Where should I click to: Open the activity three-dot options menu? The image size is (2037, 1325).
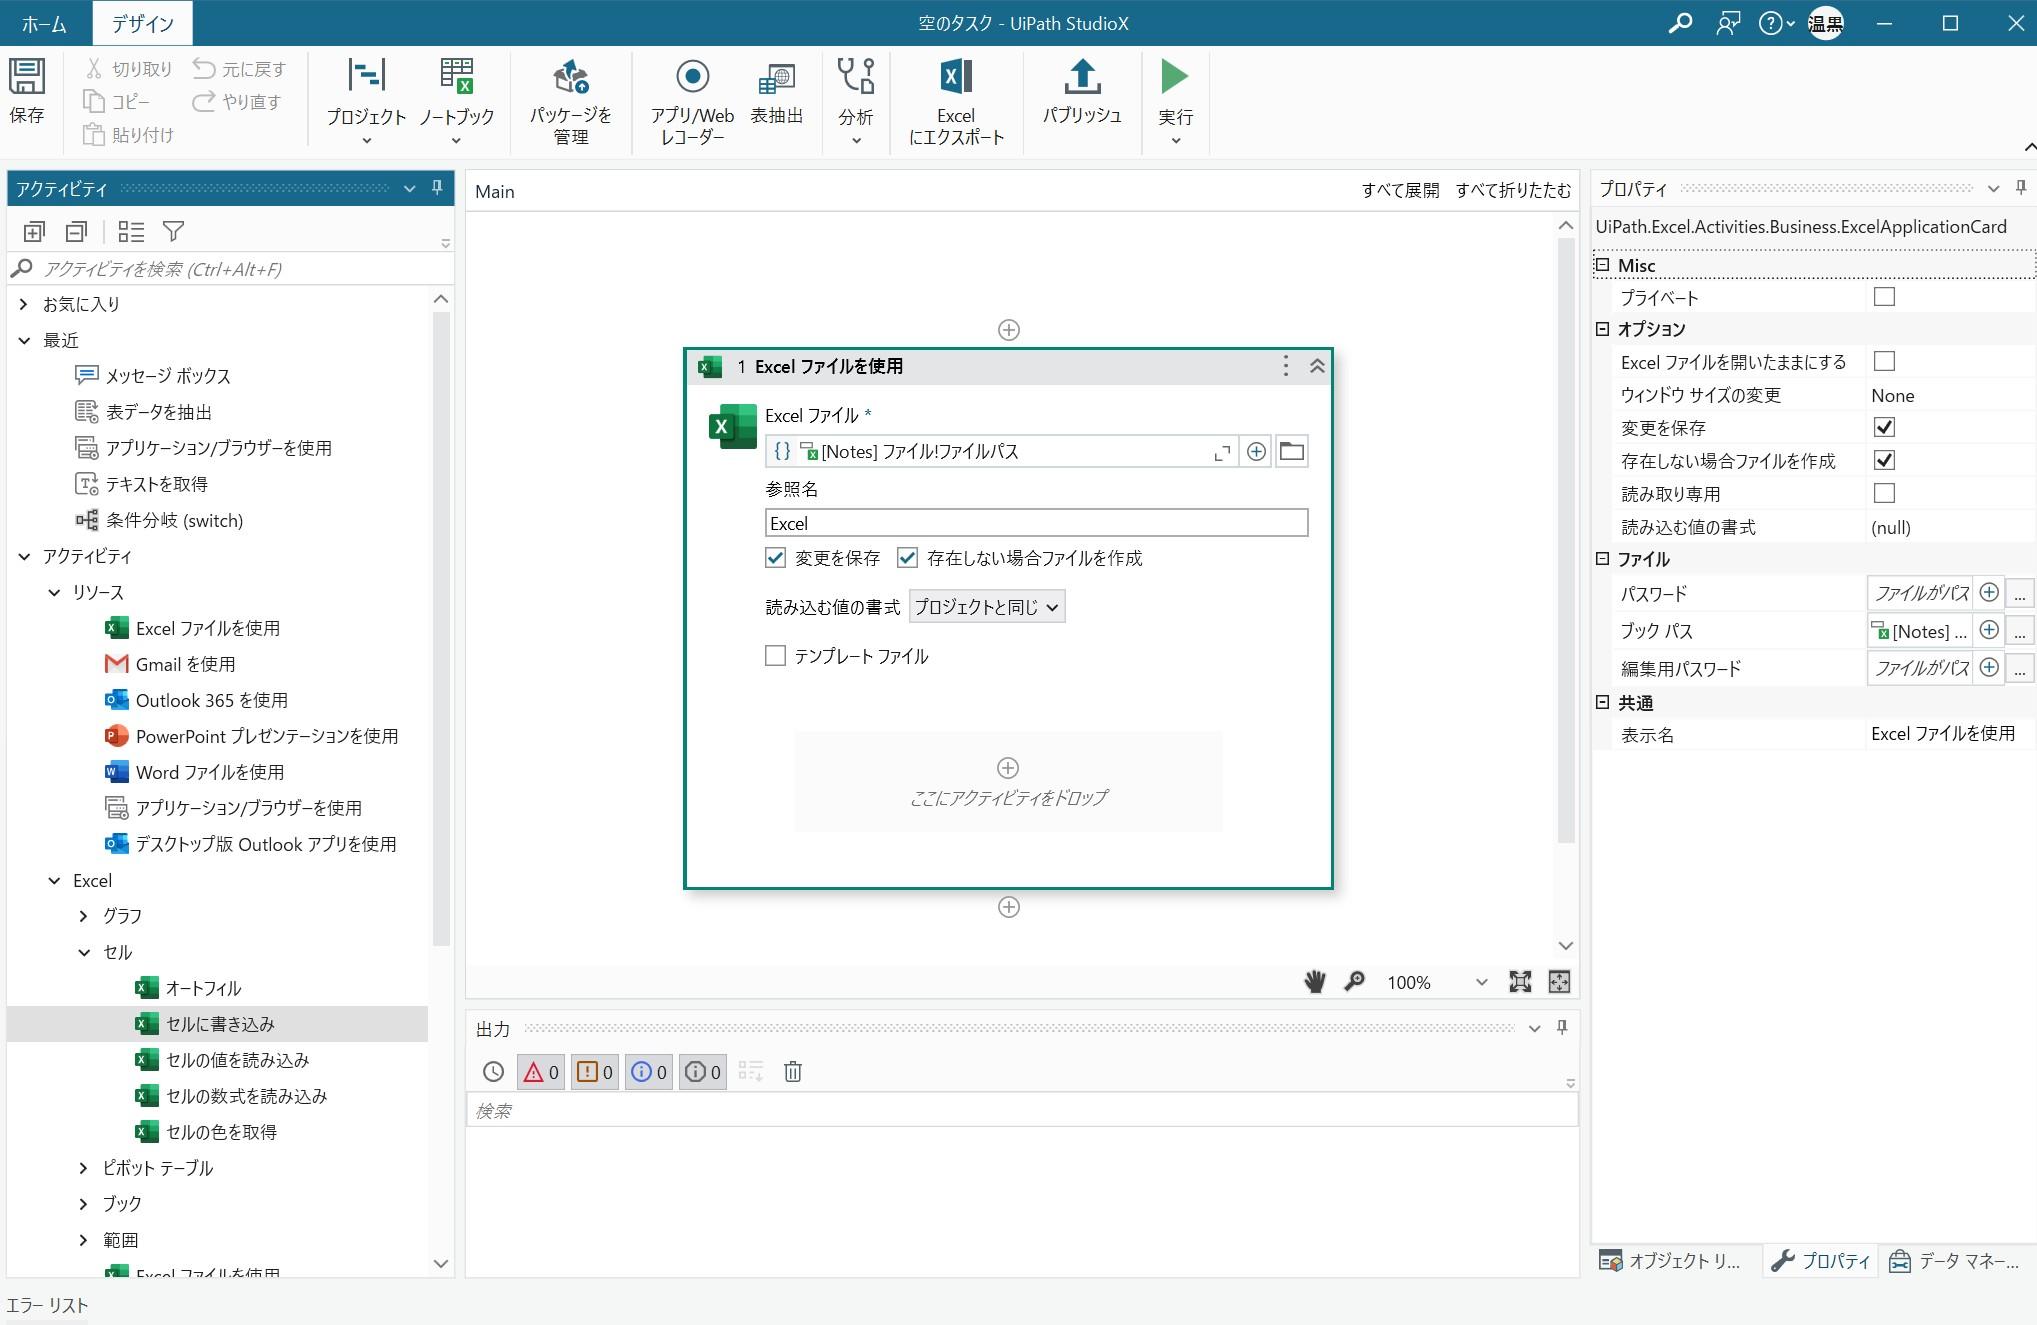[x=1286, y=366]
